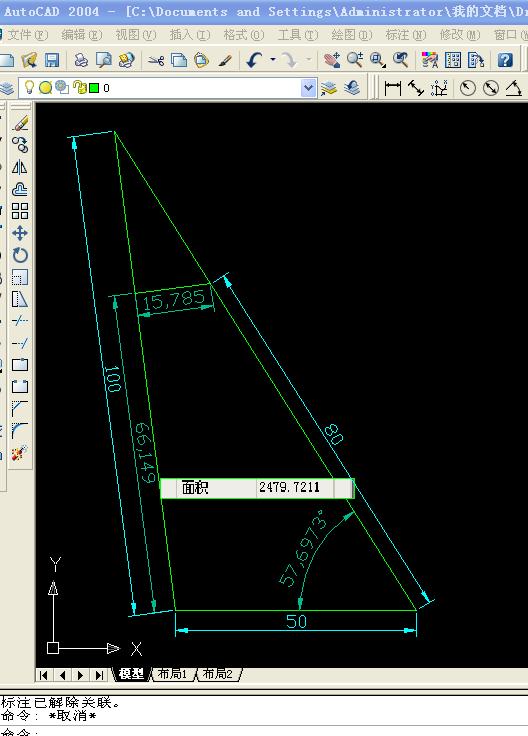Viewport: 528px width, 736px height.
Task: Click layer 0 green color swatch
Action: 94,88
